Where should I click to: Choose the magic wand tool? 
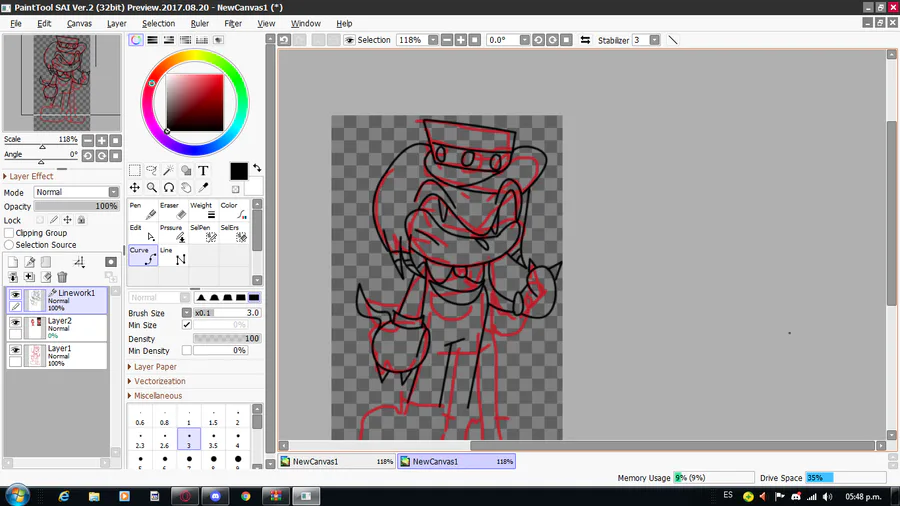pos(169,170)
